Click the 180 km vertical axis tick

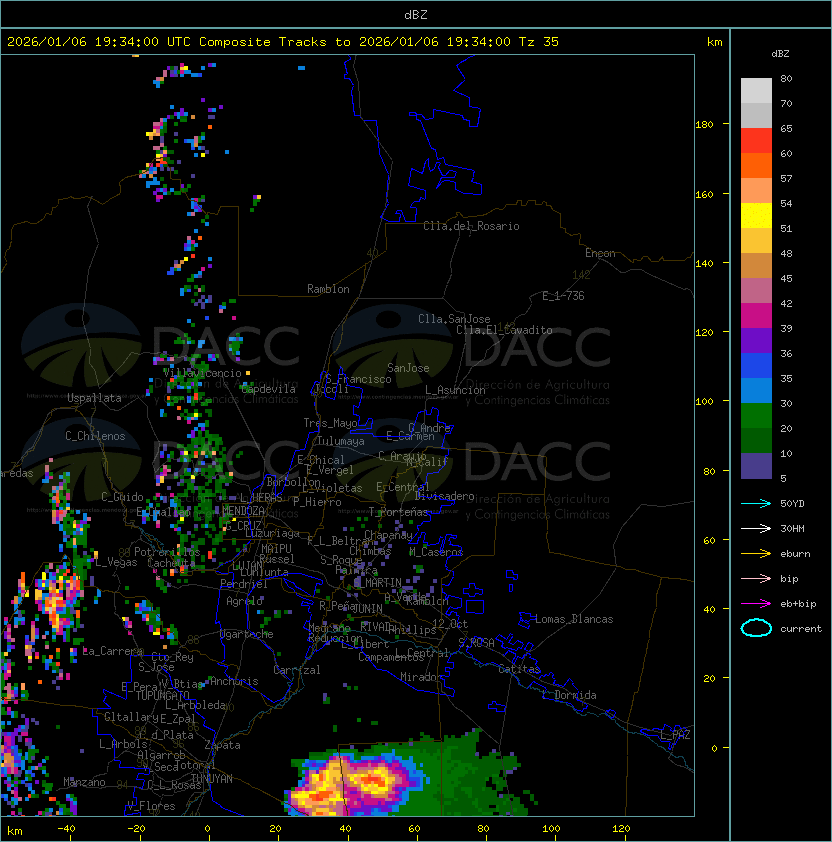click(704, 124)
